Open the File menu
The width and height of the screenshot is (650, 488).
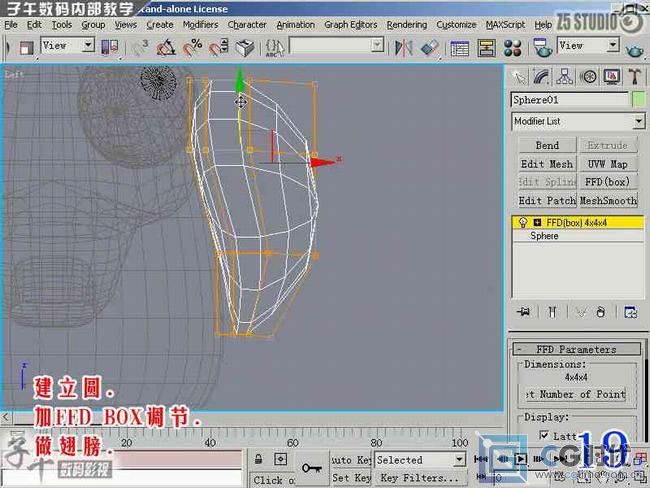11,25
